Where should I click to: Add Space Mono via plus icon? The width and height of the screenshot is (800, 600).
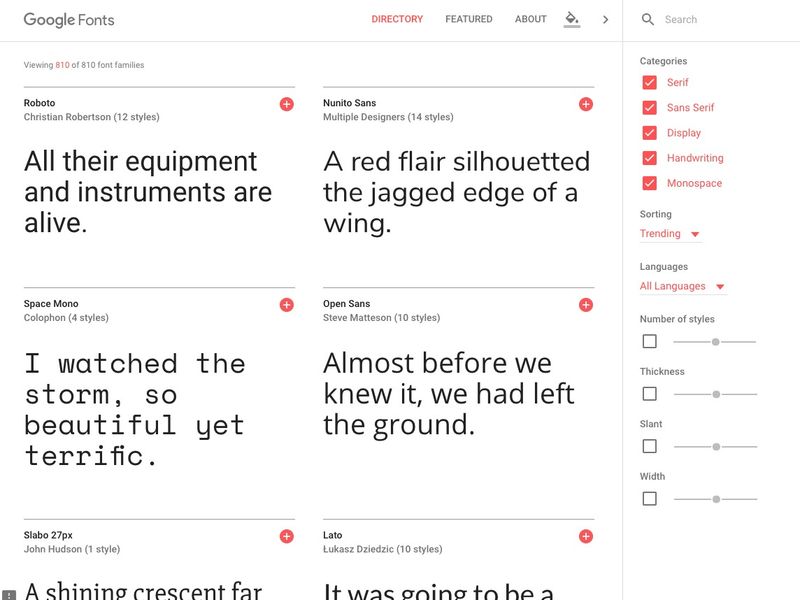coord(287,305)
